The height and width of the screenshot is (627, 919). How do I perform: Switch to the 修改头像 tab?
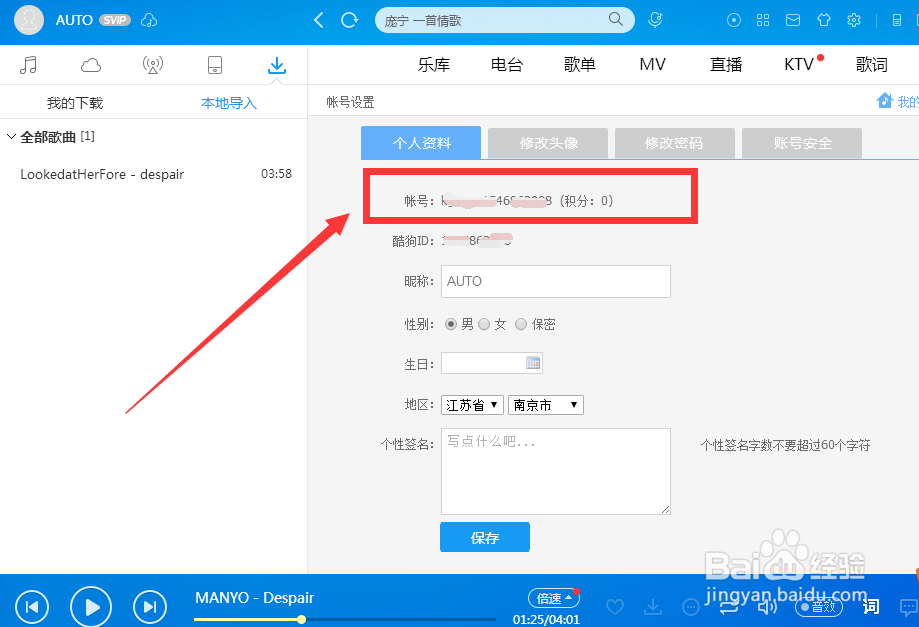(548, 143)
